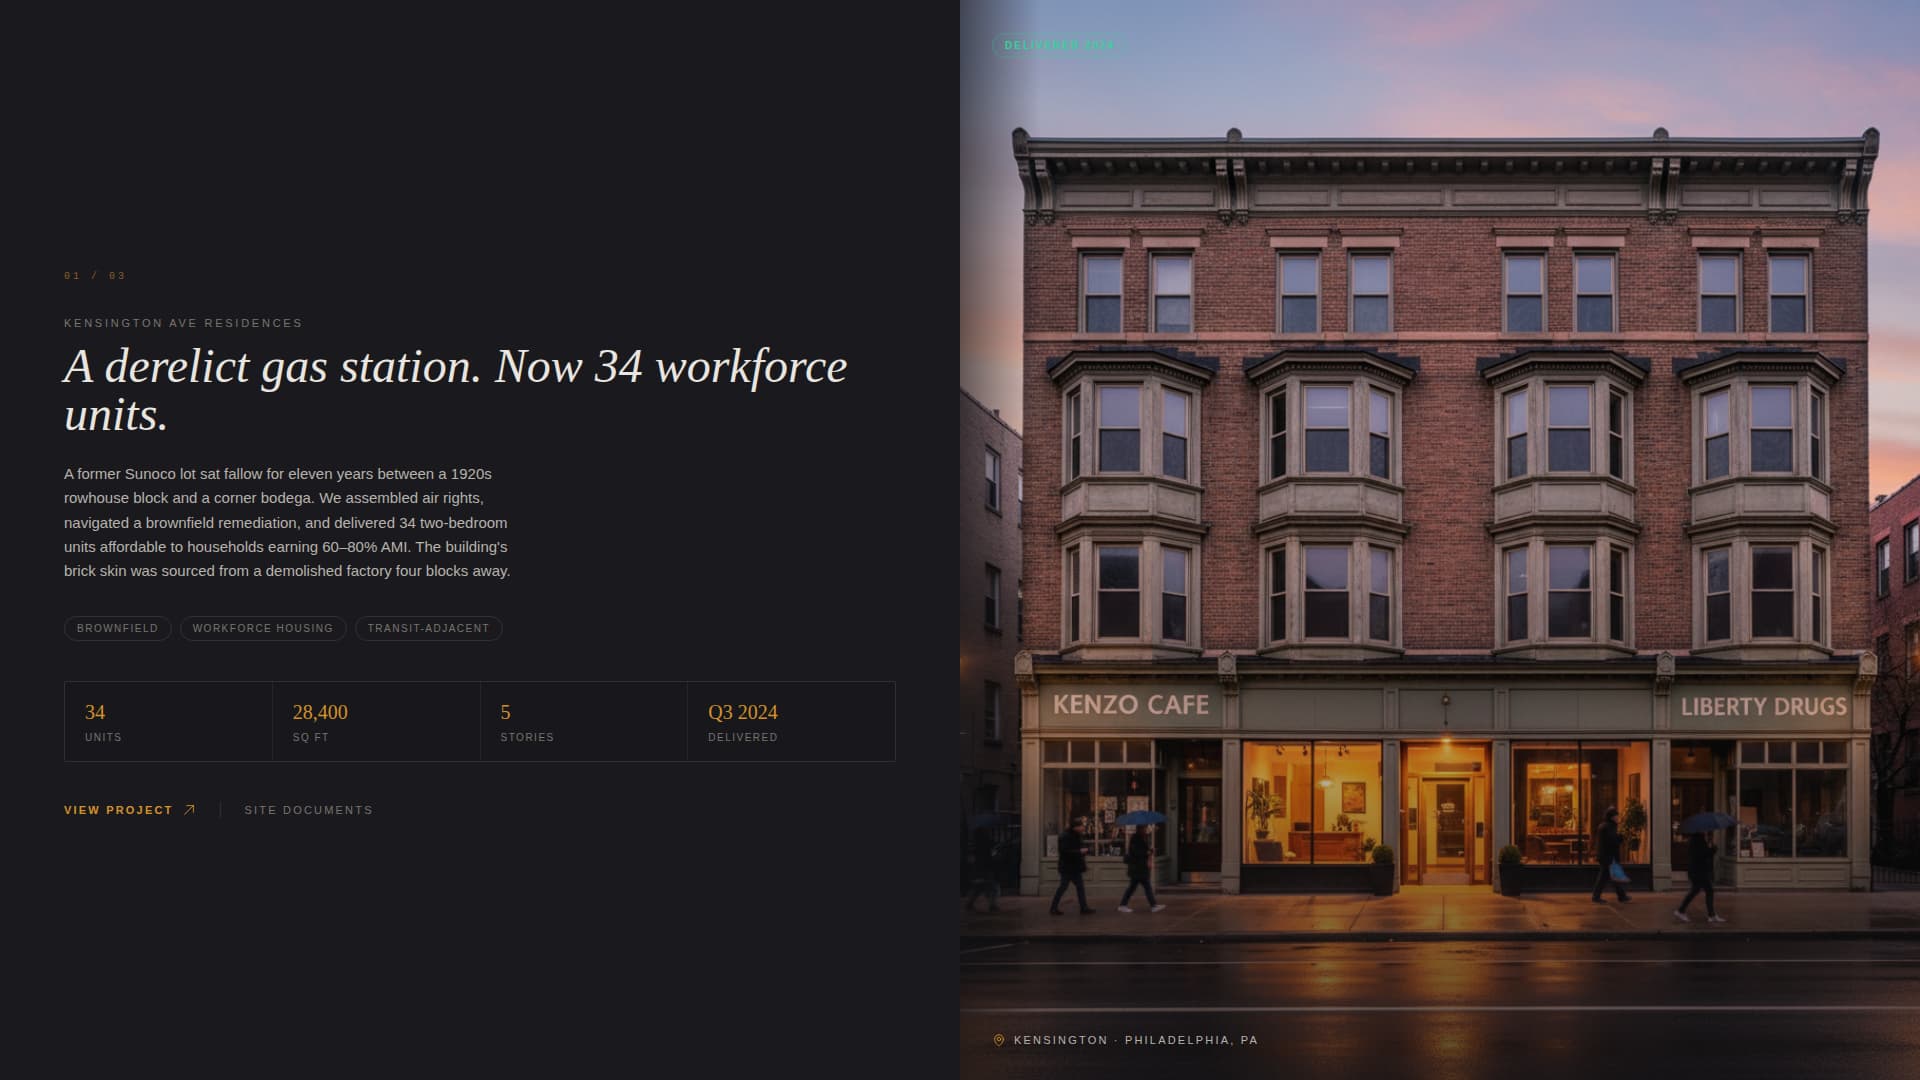Click the divider between VIEW PROJECT and SITE DOCUMENTS
Screen dimensions: 1920x1080
click(222, 809)
